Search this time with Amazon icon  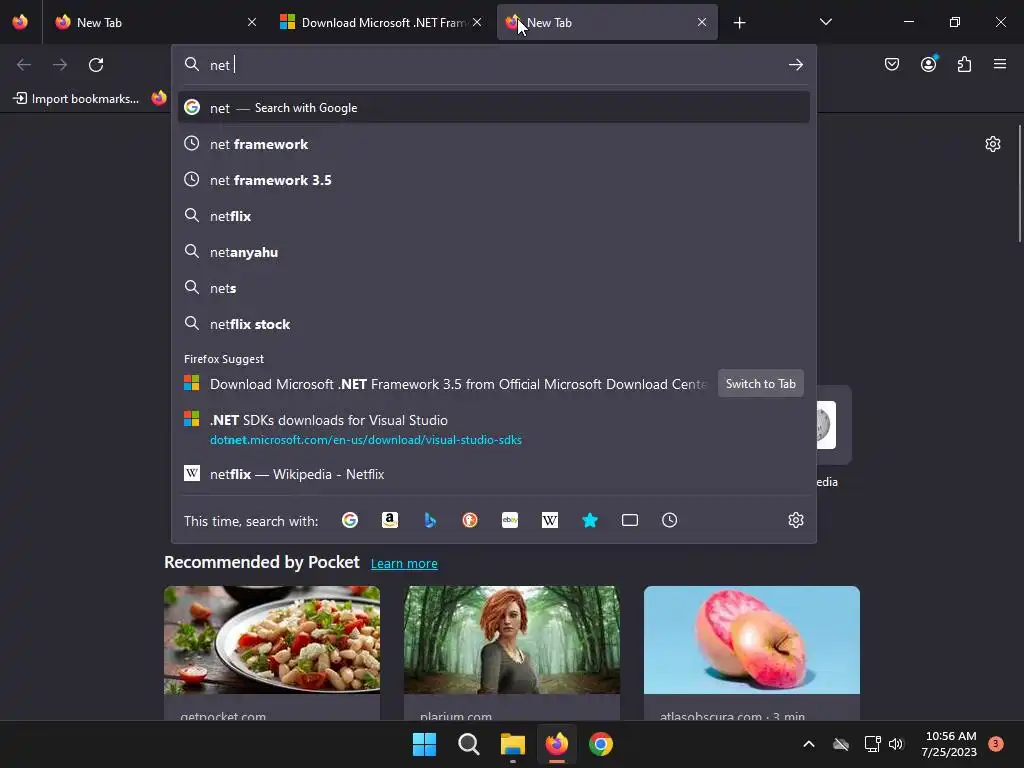(390, 520)
